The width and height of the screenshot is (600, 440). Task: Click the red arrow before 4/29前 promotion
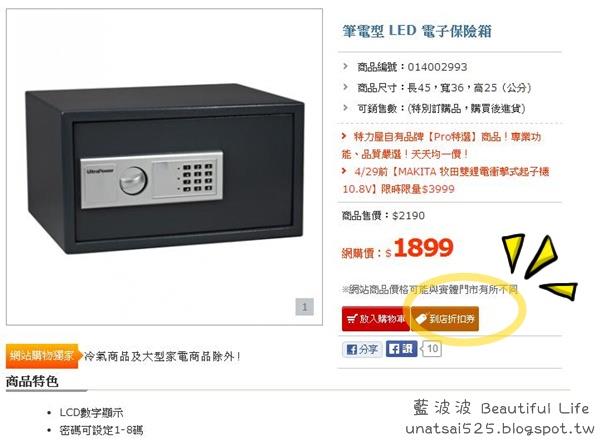point(344,171)
